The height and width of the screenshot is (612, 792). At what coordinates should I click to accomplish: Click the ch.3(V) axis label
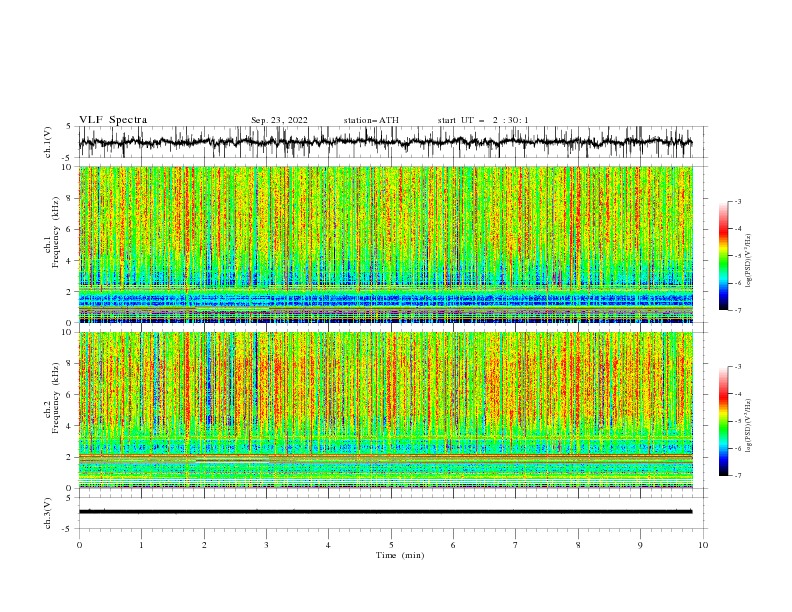pos(48,513)
